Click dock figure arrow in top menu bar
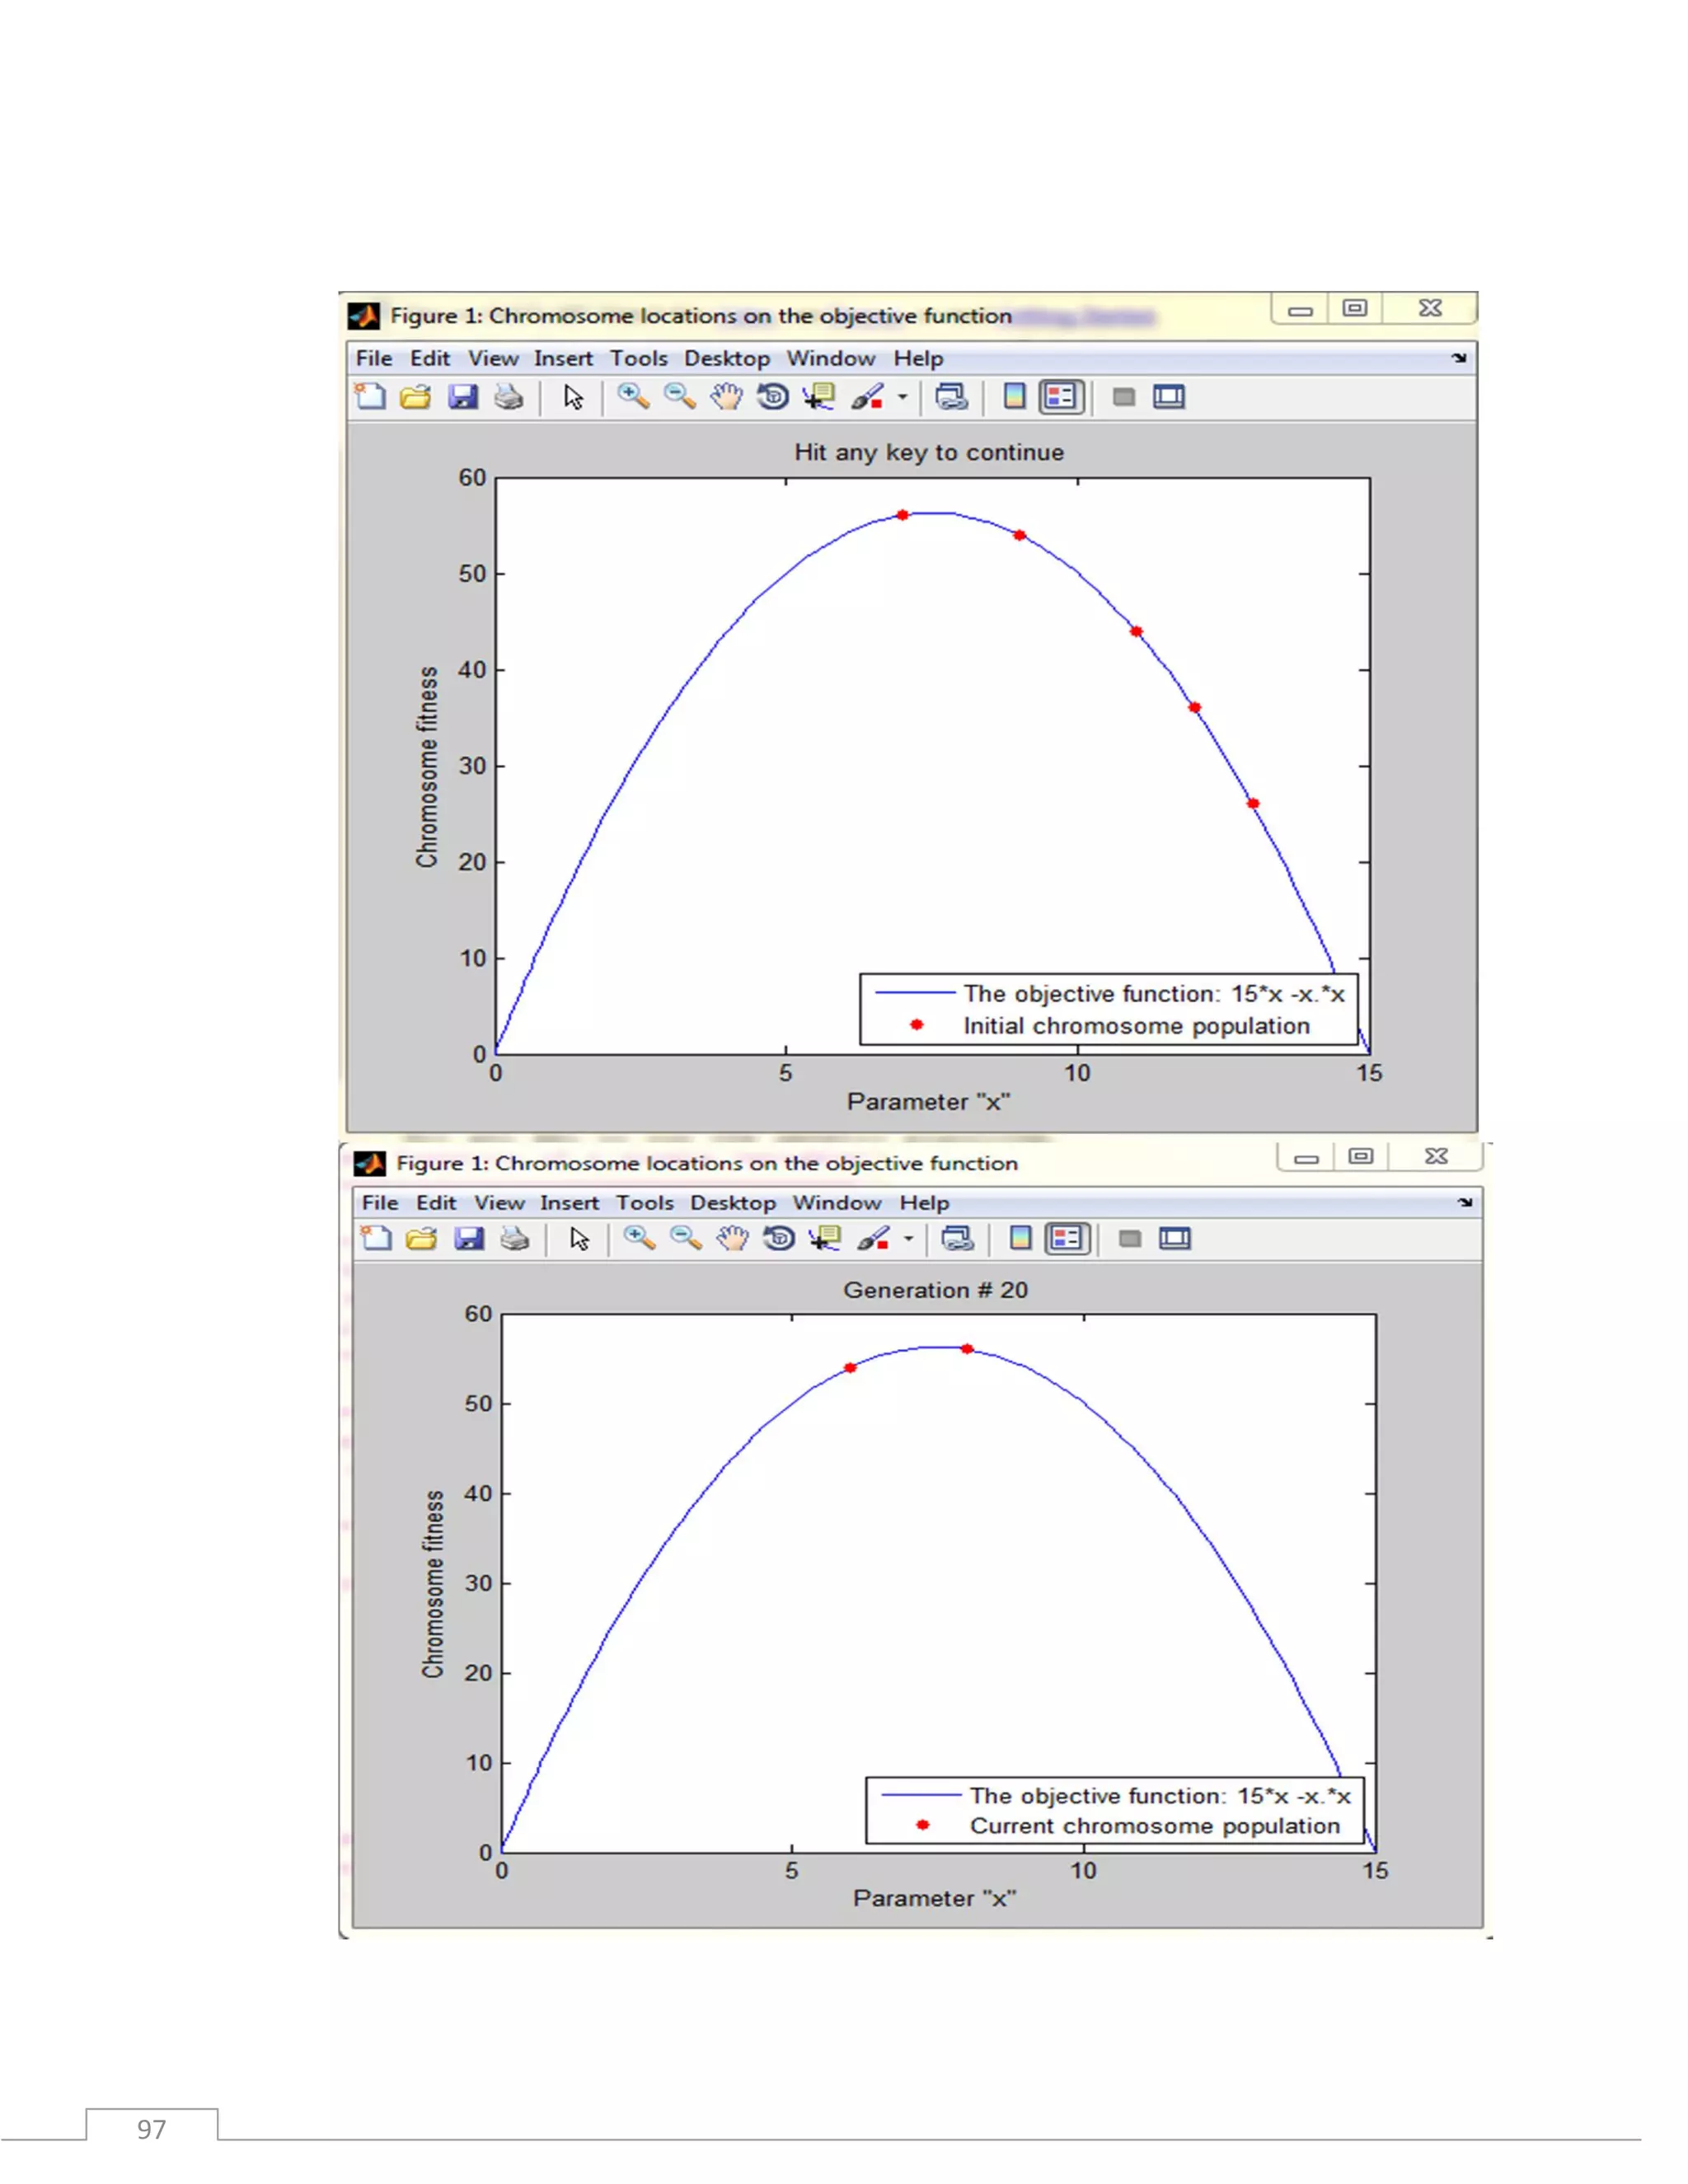The image size is (1688, 2184). coord(1459,358)
